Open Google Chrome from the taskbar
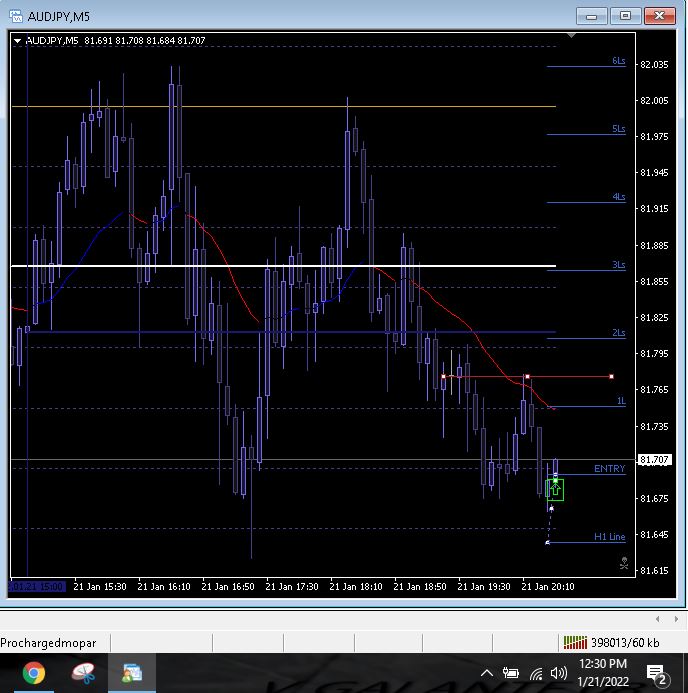 [33, 673]
